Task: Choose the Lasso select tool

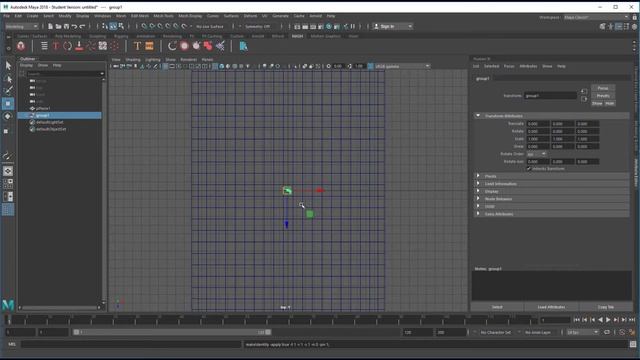Action: 8,78
